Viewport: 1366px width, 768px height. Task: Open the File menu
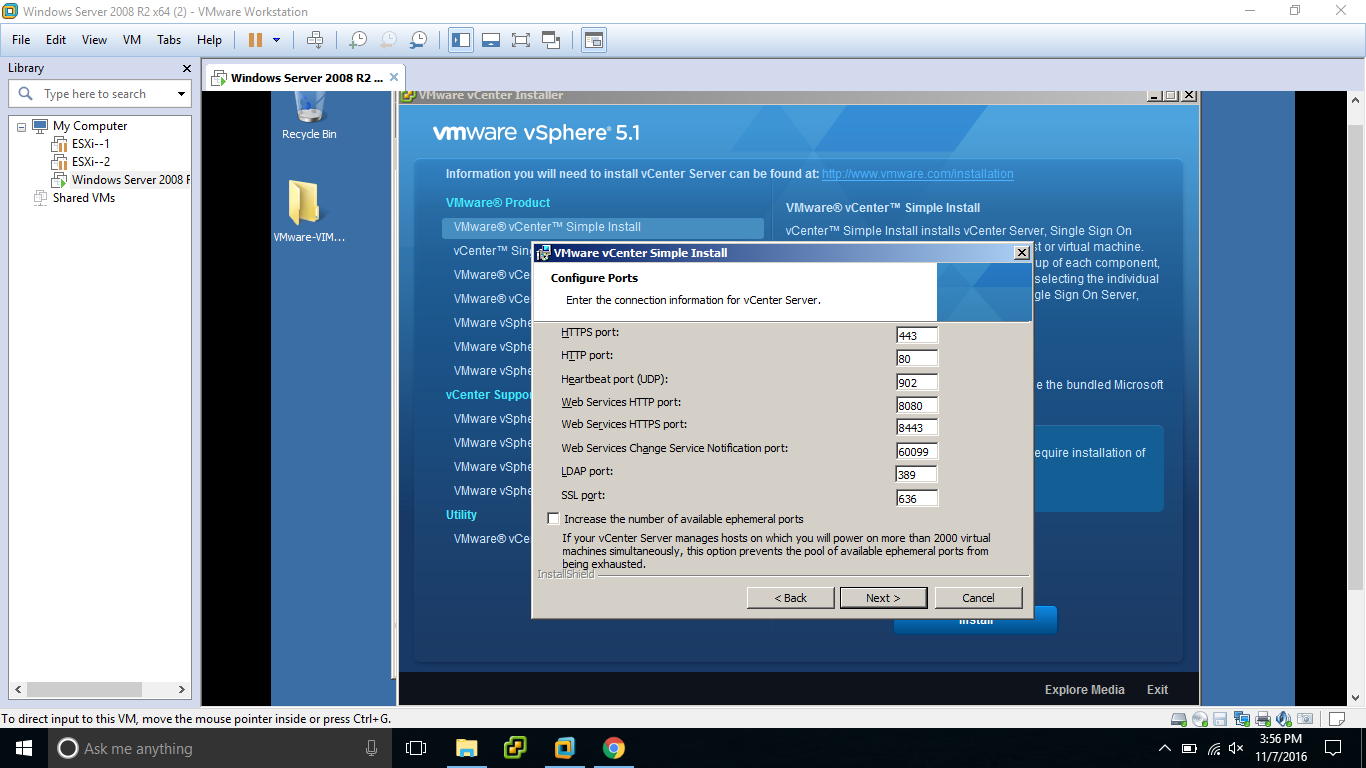pyautogui.click(x=21, y=40)
